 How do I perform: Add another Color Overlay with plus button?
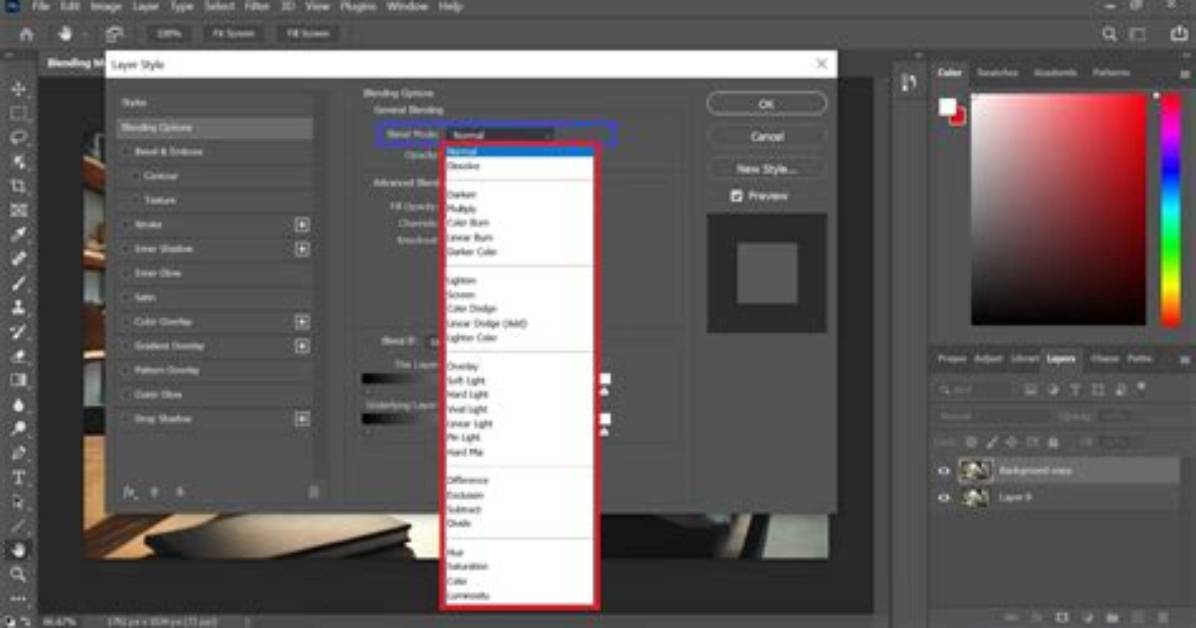click(x=302, y=322)
